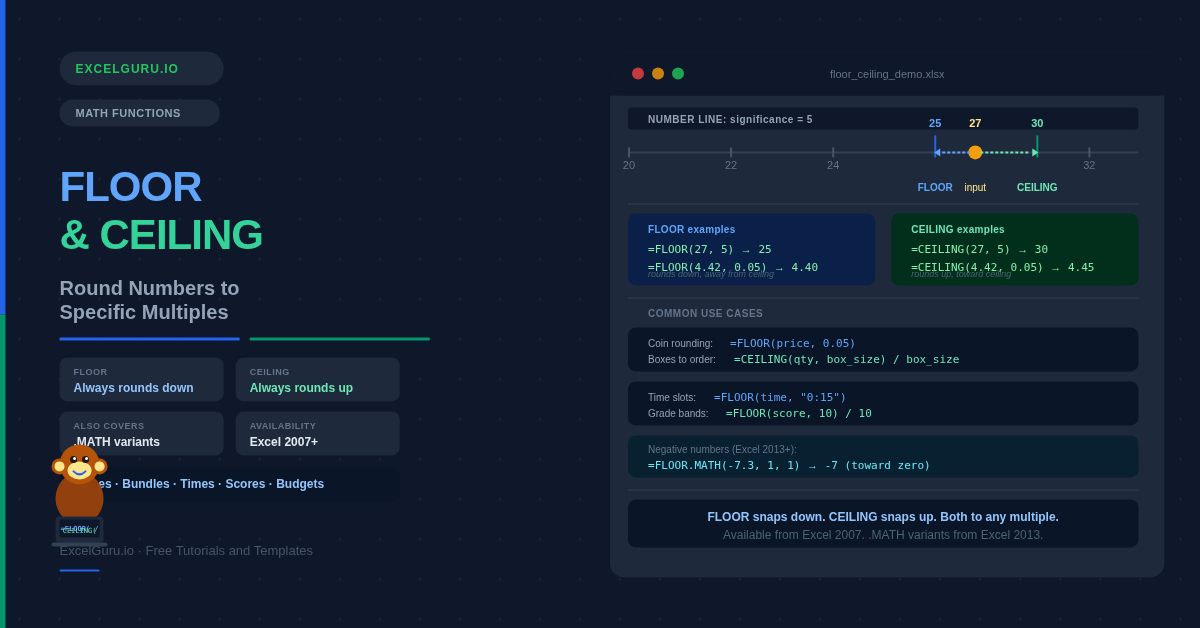The width and height of the screenshot is (1200, 628).
Task: Click the ExcelGuru.io badge
Action: click(x=141, y=69)
